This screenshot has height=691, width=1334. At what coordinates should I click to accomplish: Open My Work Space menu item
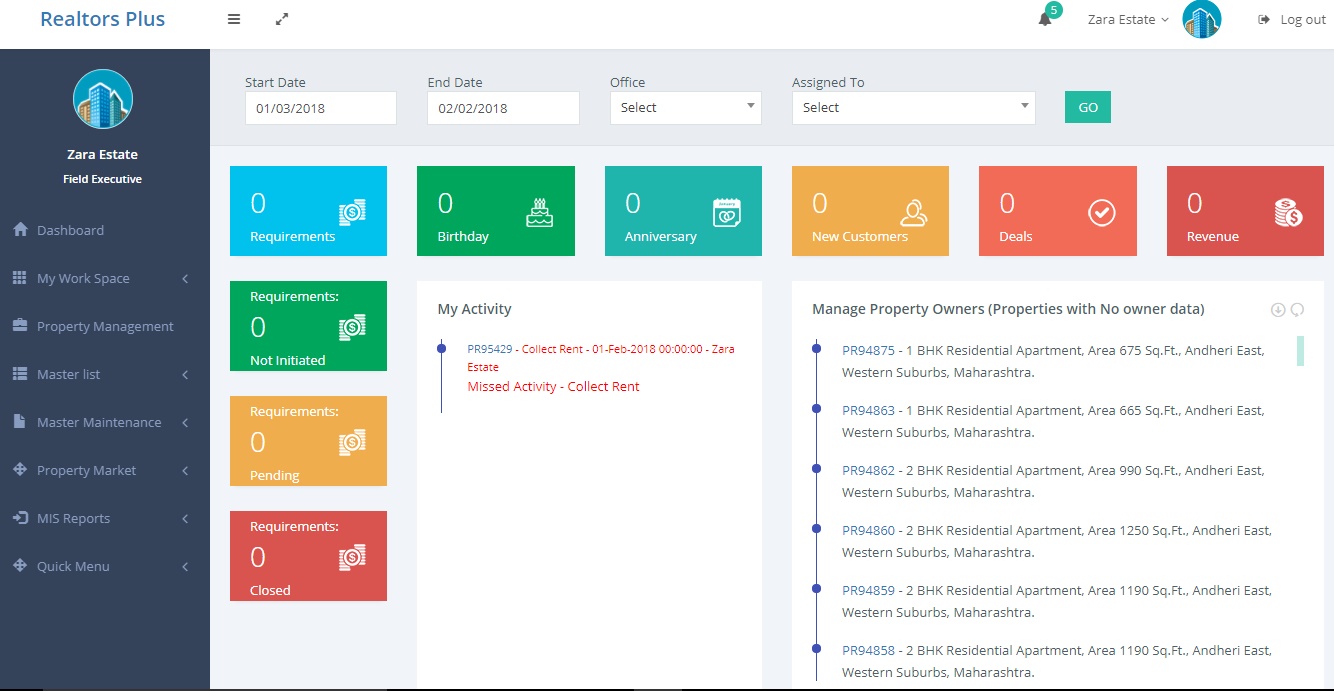pyautogui.click(x=105, y=278)
